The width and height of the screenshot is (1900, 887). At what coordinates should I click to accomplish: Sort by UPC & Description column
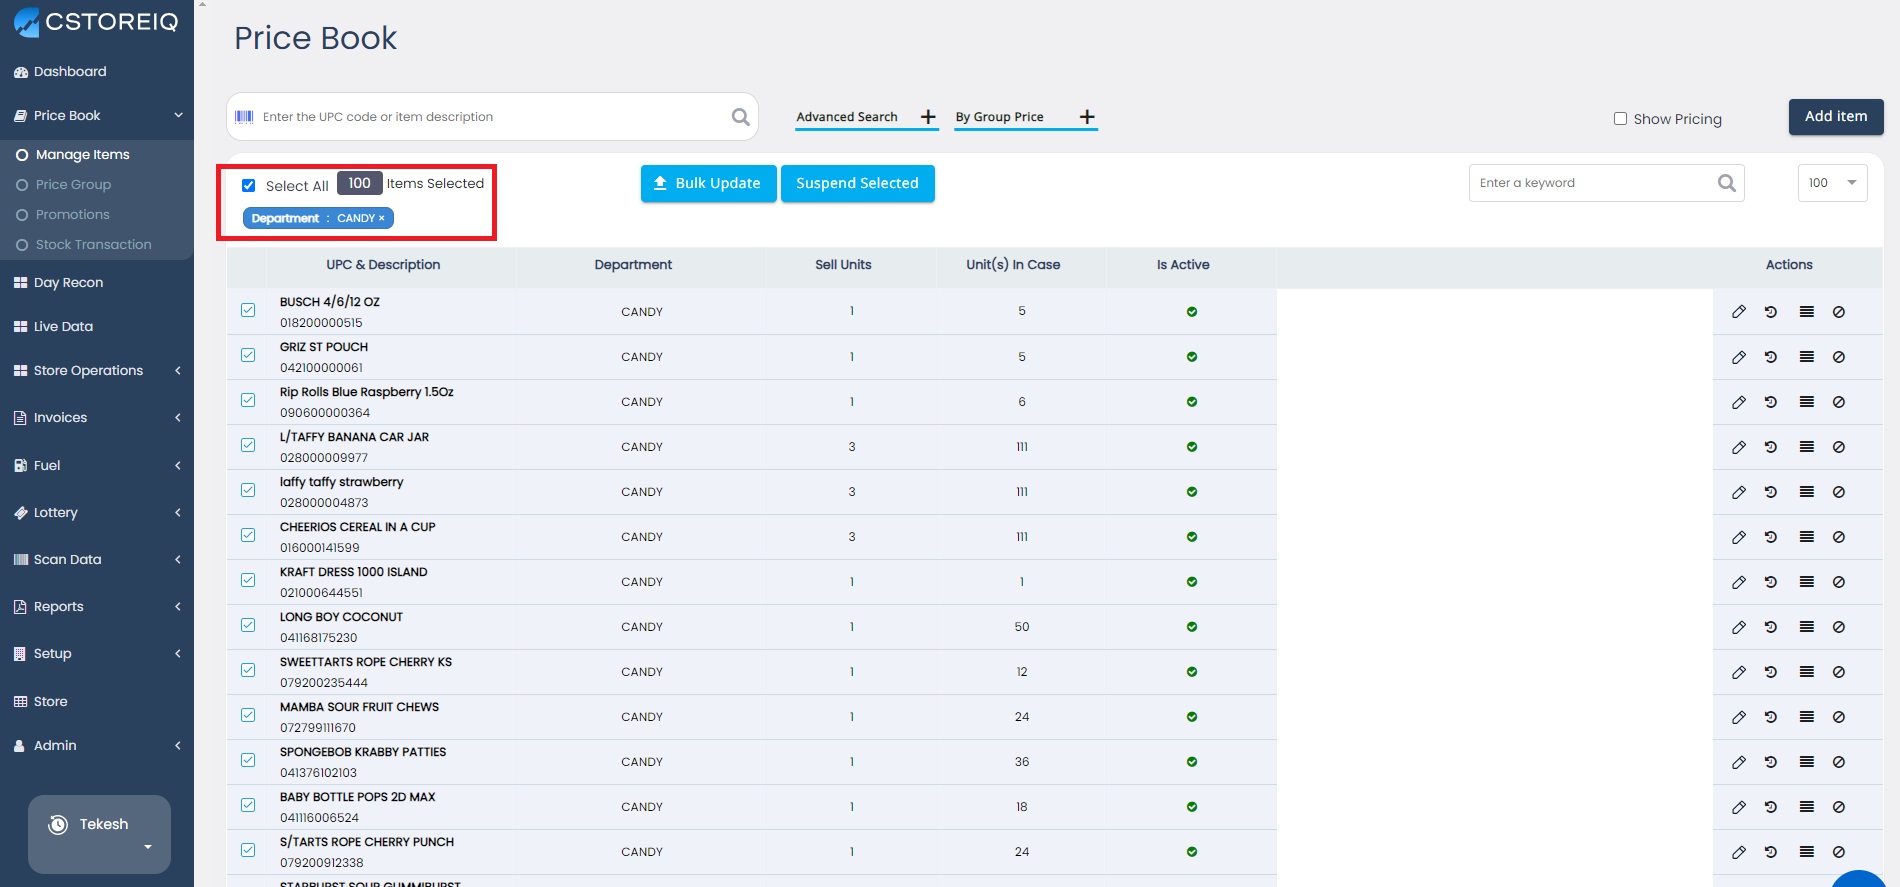[383, 265]
